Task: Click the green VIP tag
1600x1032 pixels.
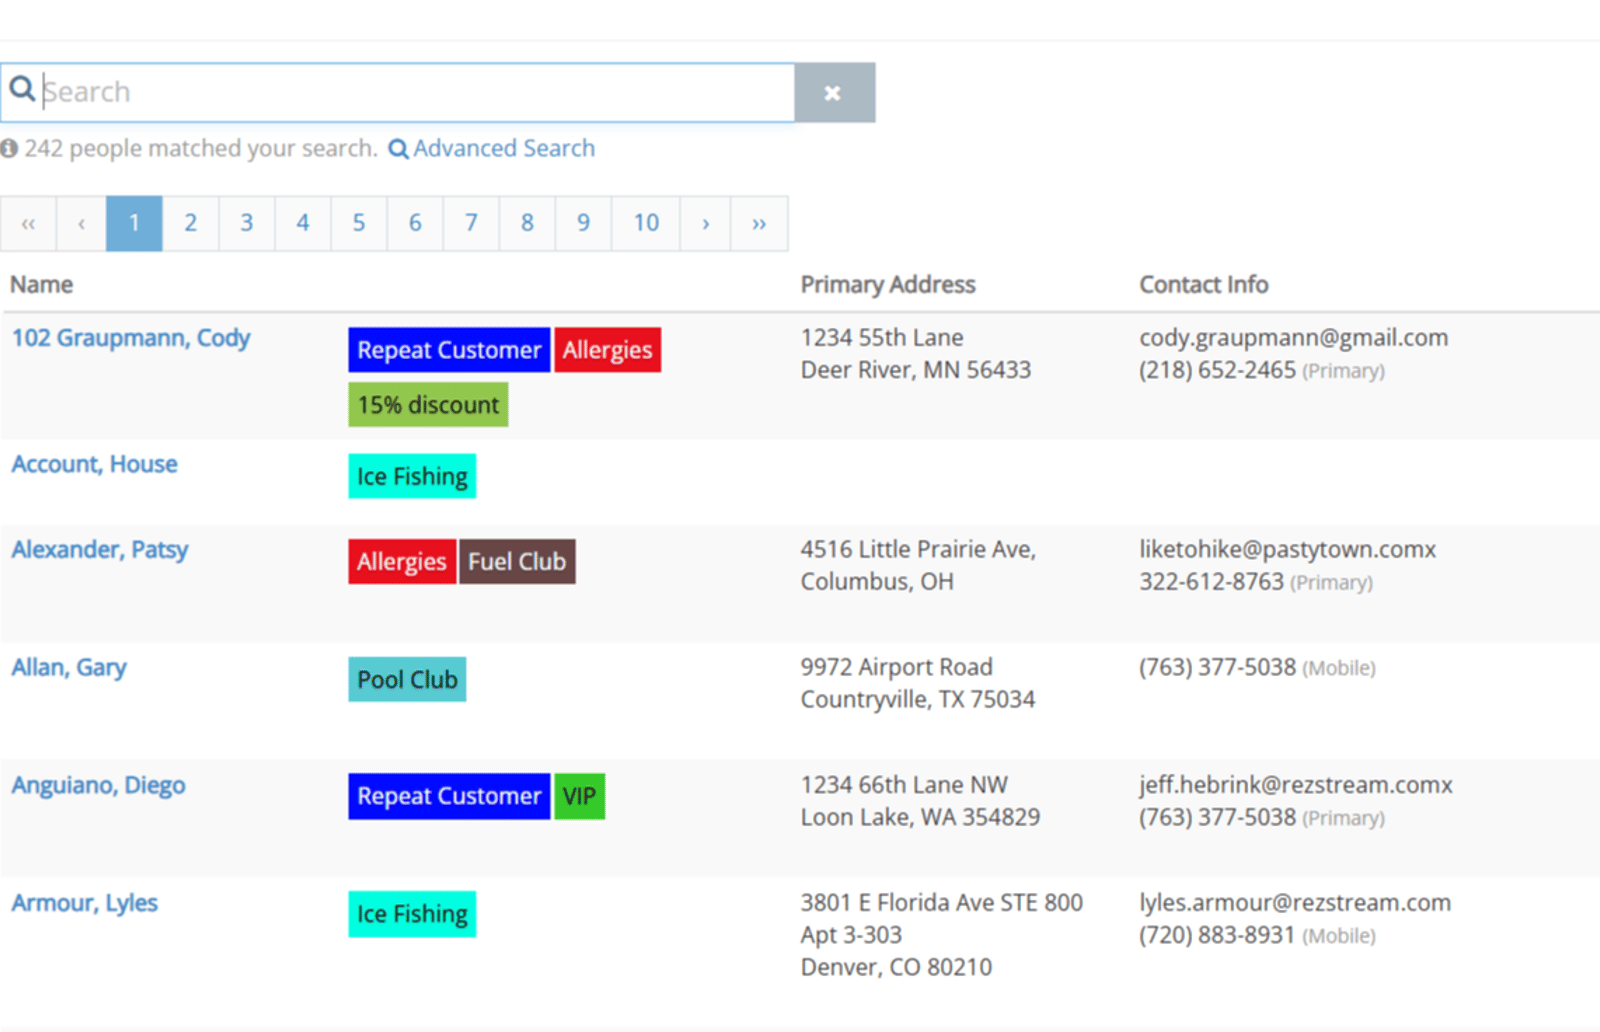Action: 579,796
